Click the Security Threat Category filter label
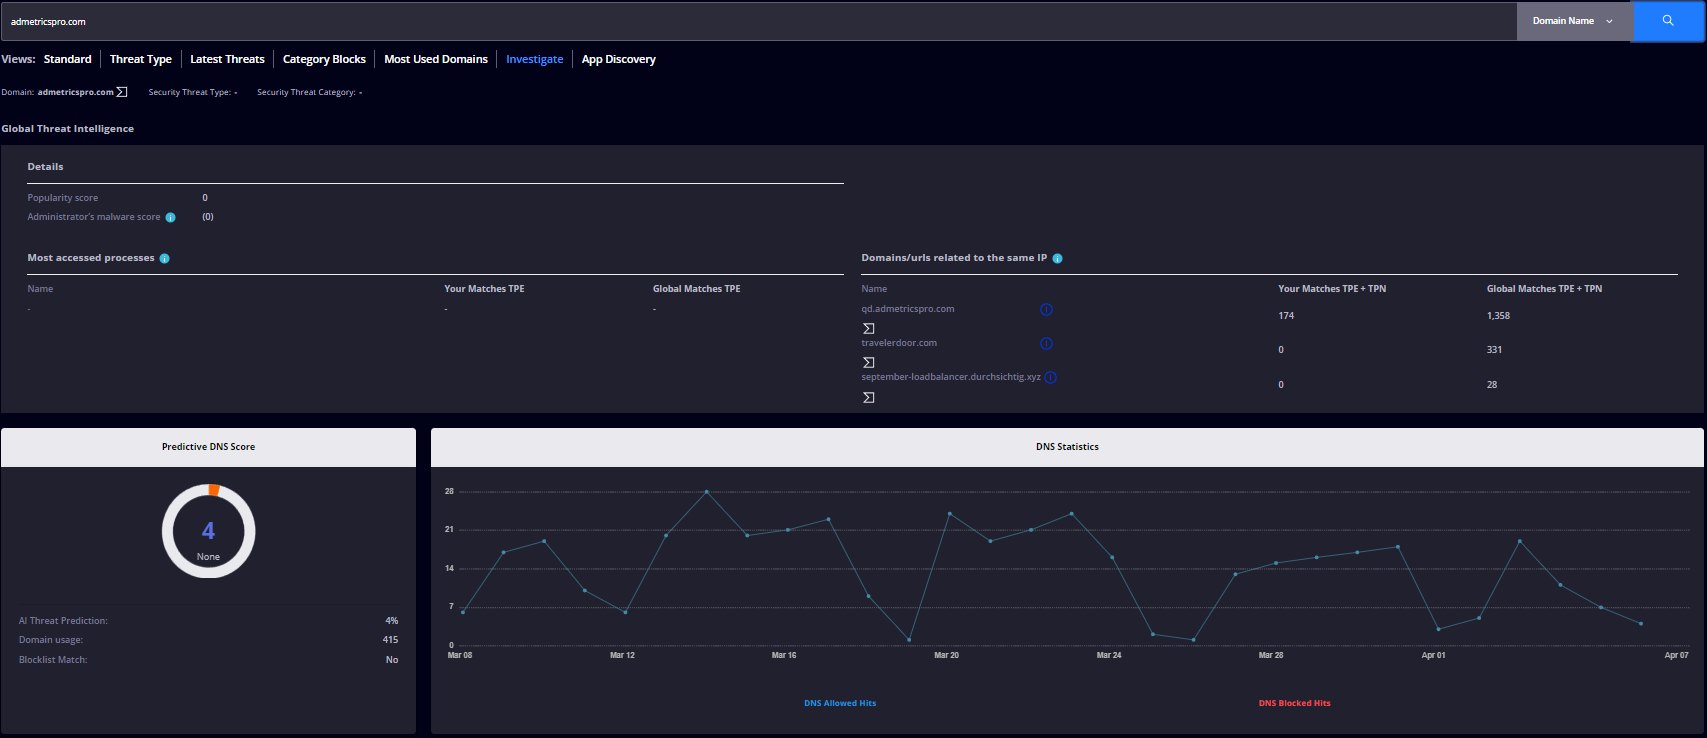The height and width of the screenshot is (738, 1707). (306, 92)
